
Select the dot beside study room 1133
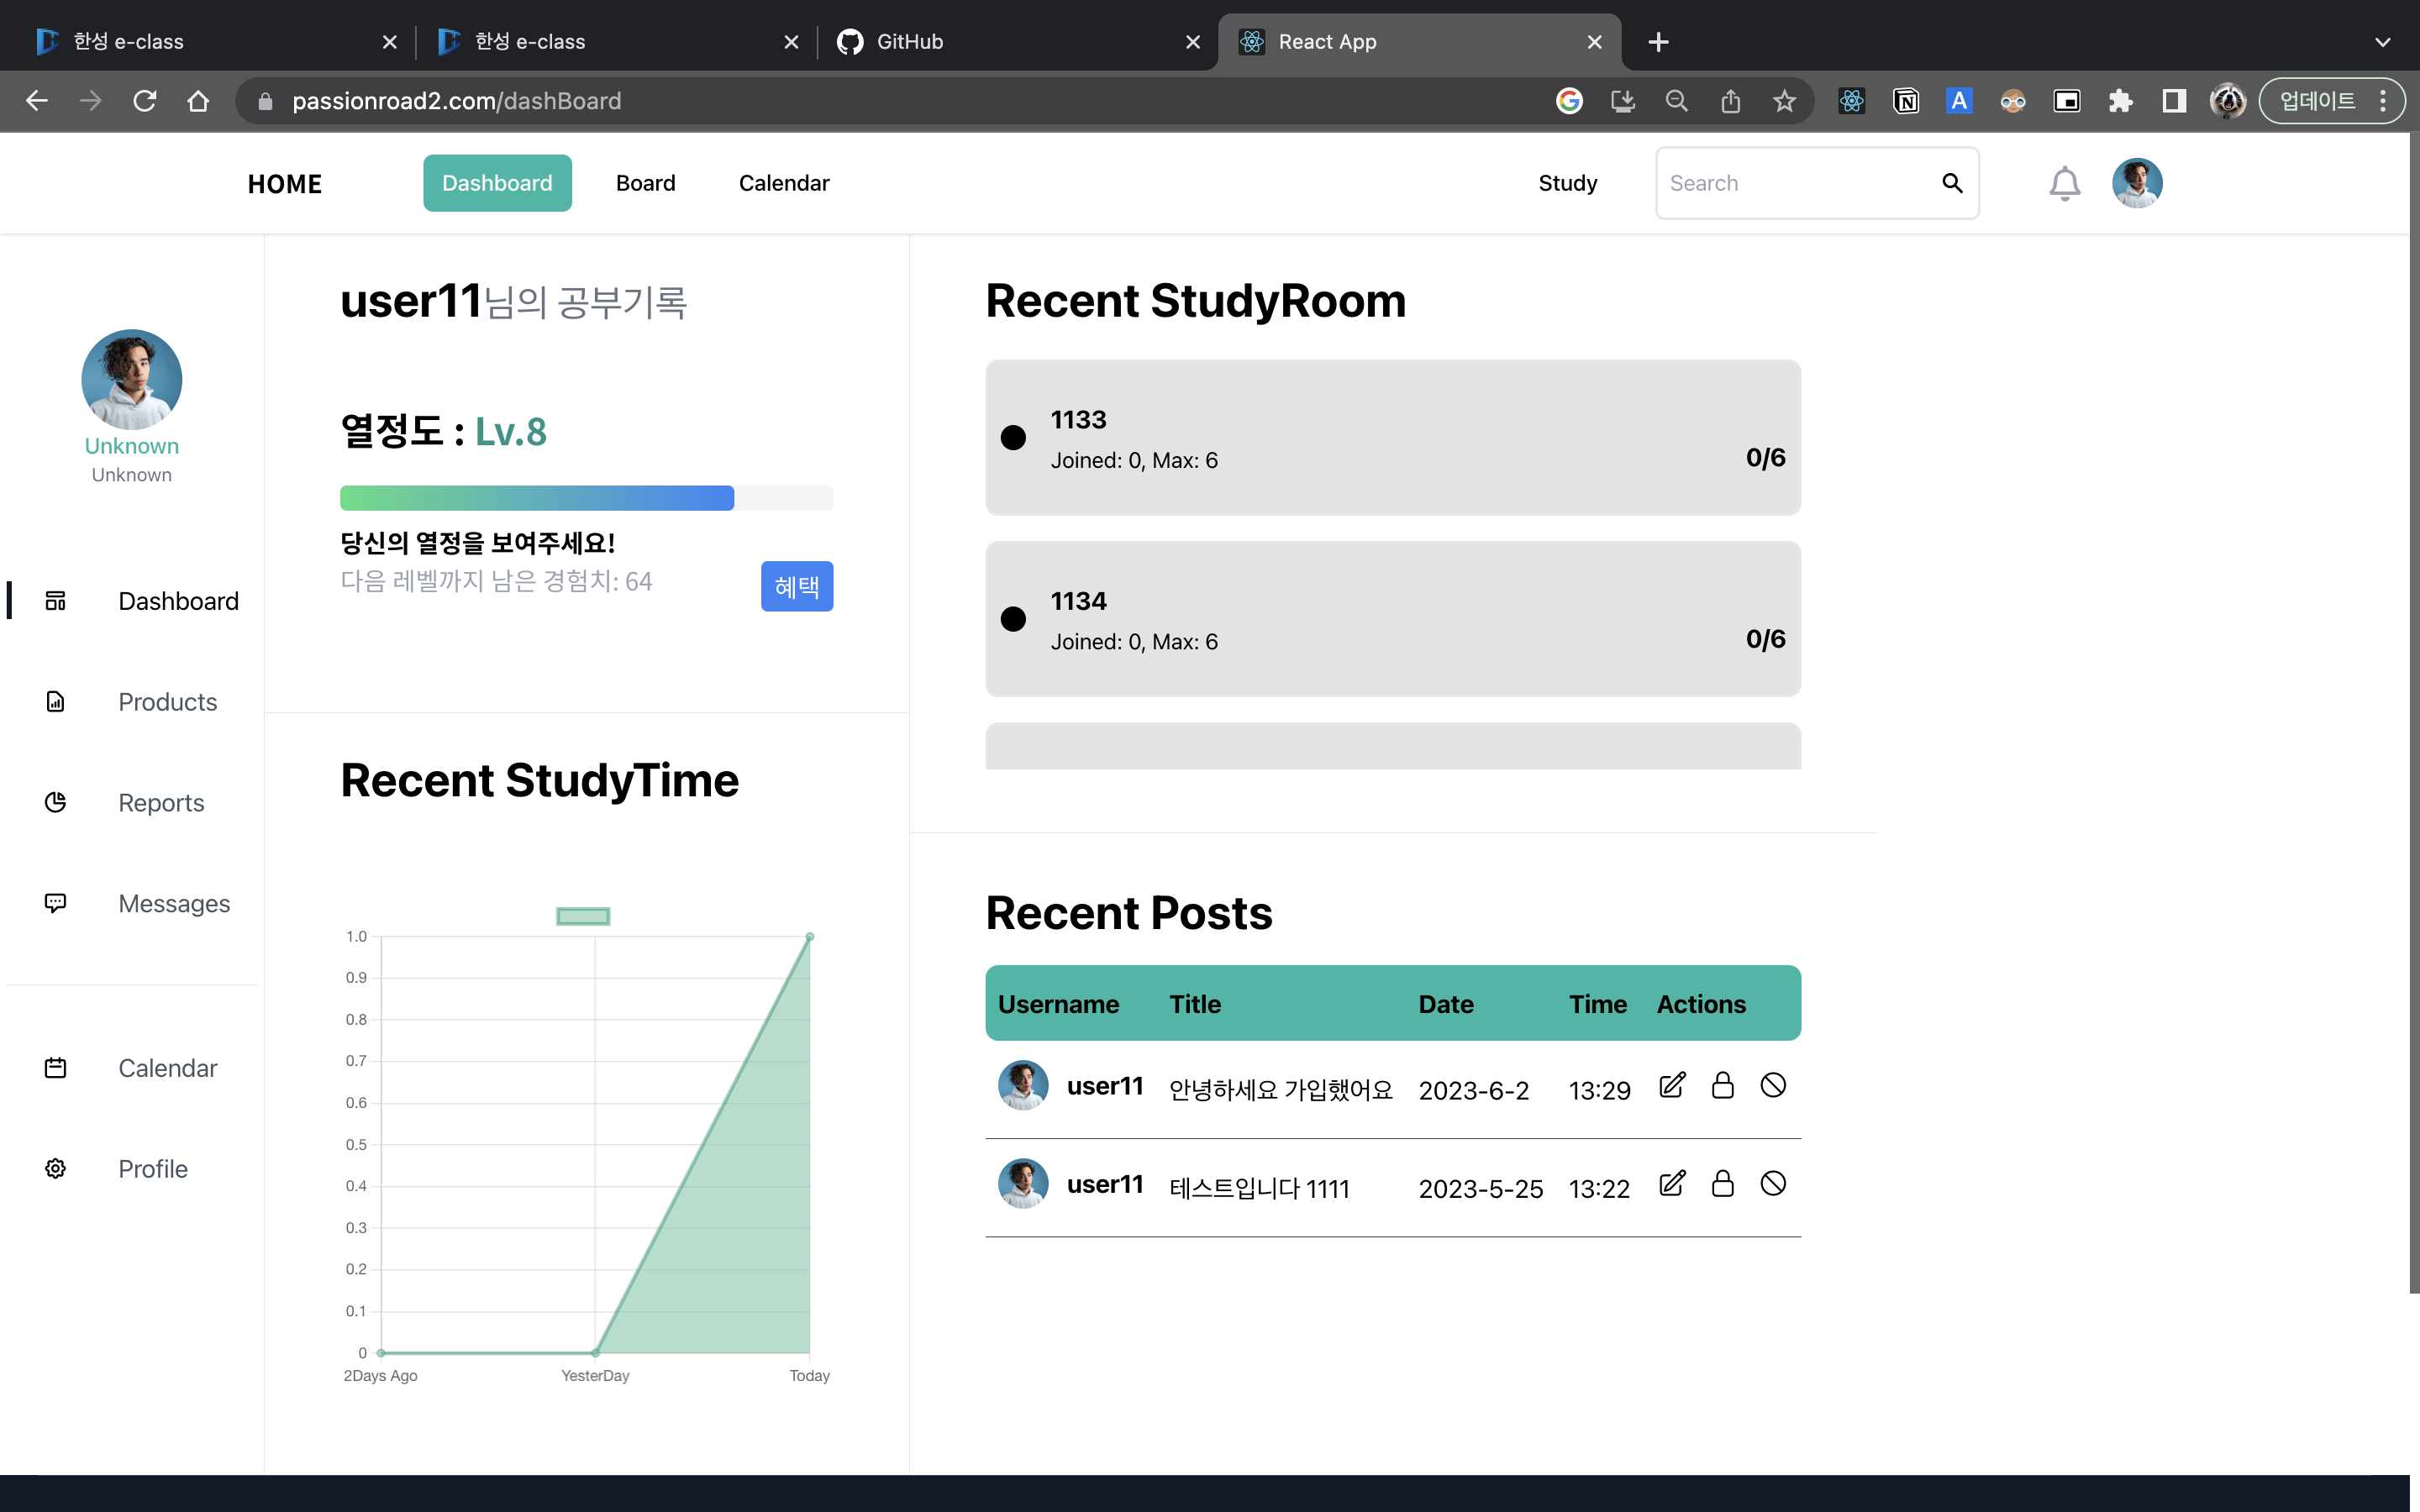pyautogui.click(x=1014, y=437)
